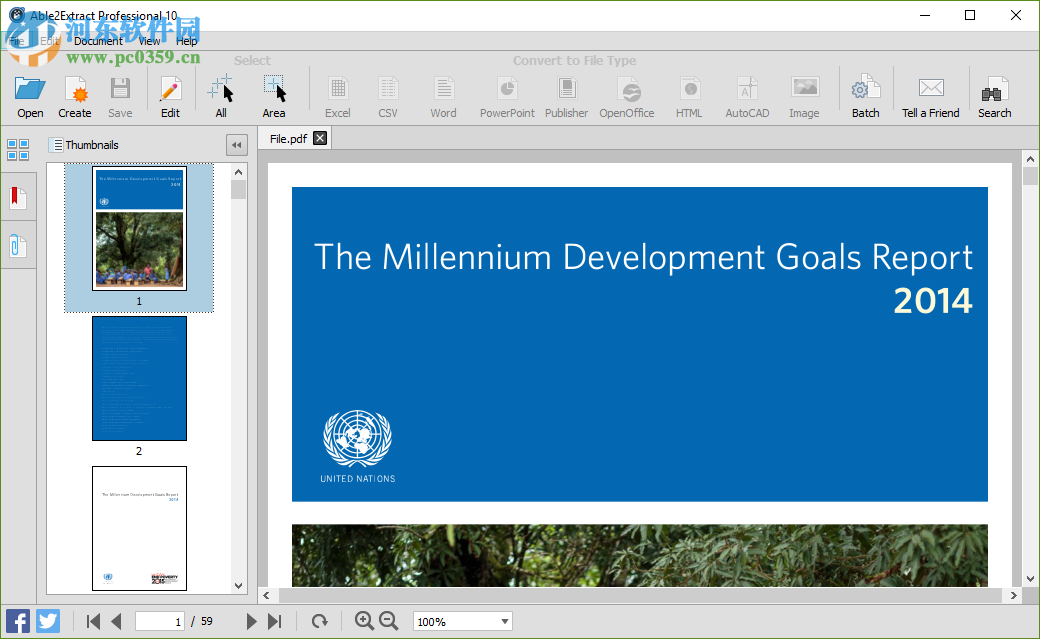Viewport: 1040px width, 639px height.
Task: Jump to the last page
Action: [275, 622]
